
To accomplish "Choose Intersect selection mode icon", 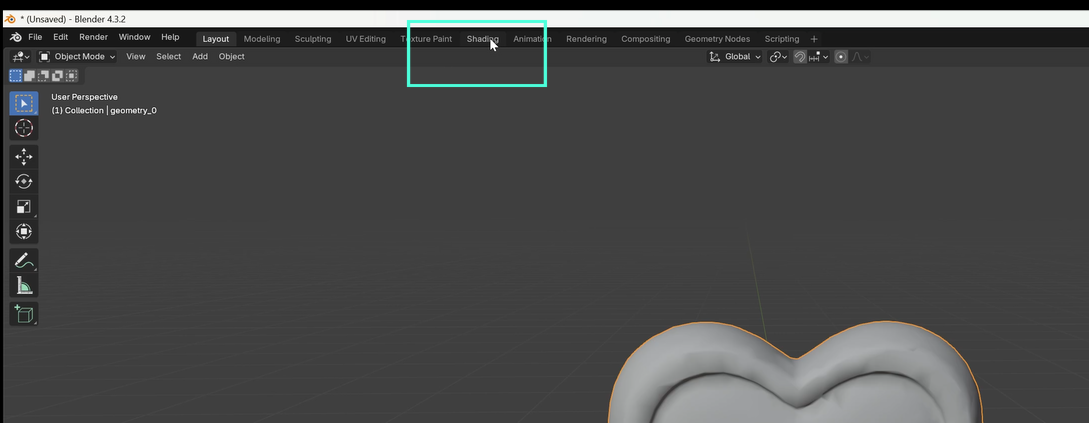I will 72,76.
